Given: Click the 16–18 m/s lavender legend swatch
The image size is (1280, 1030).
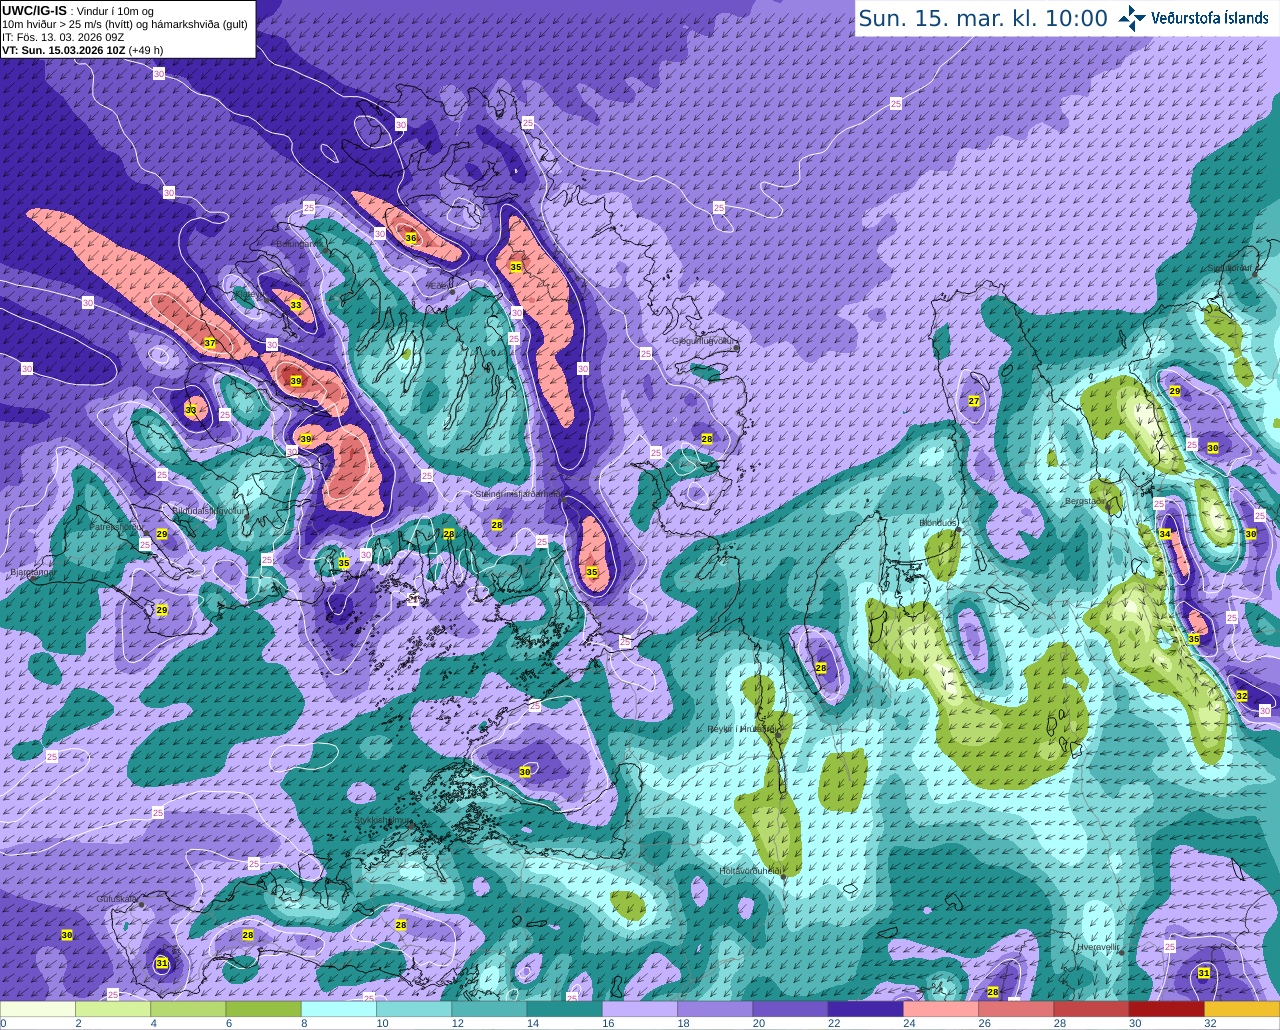Looking at the screenshot, I should [640, 1009].
